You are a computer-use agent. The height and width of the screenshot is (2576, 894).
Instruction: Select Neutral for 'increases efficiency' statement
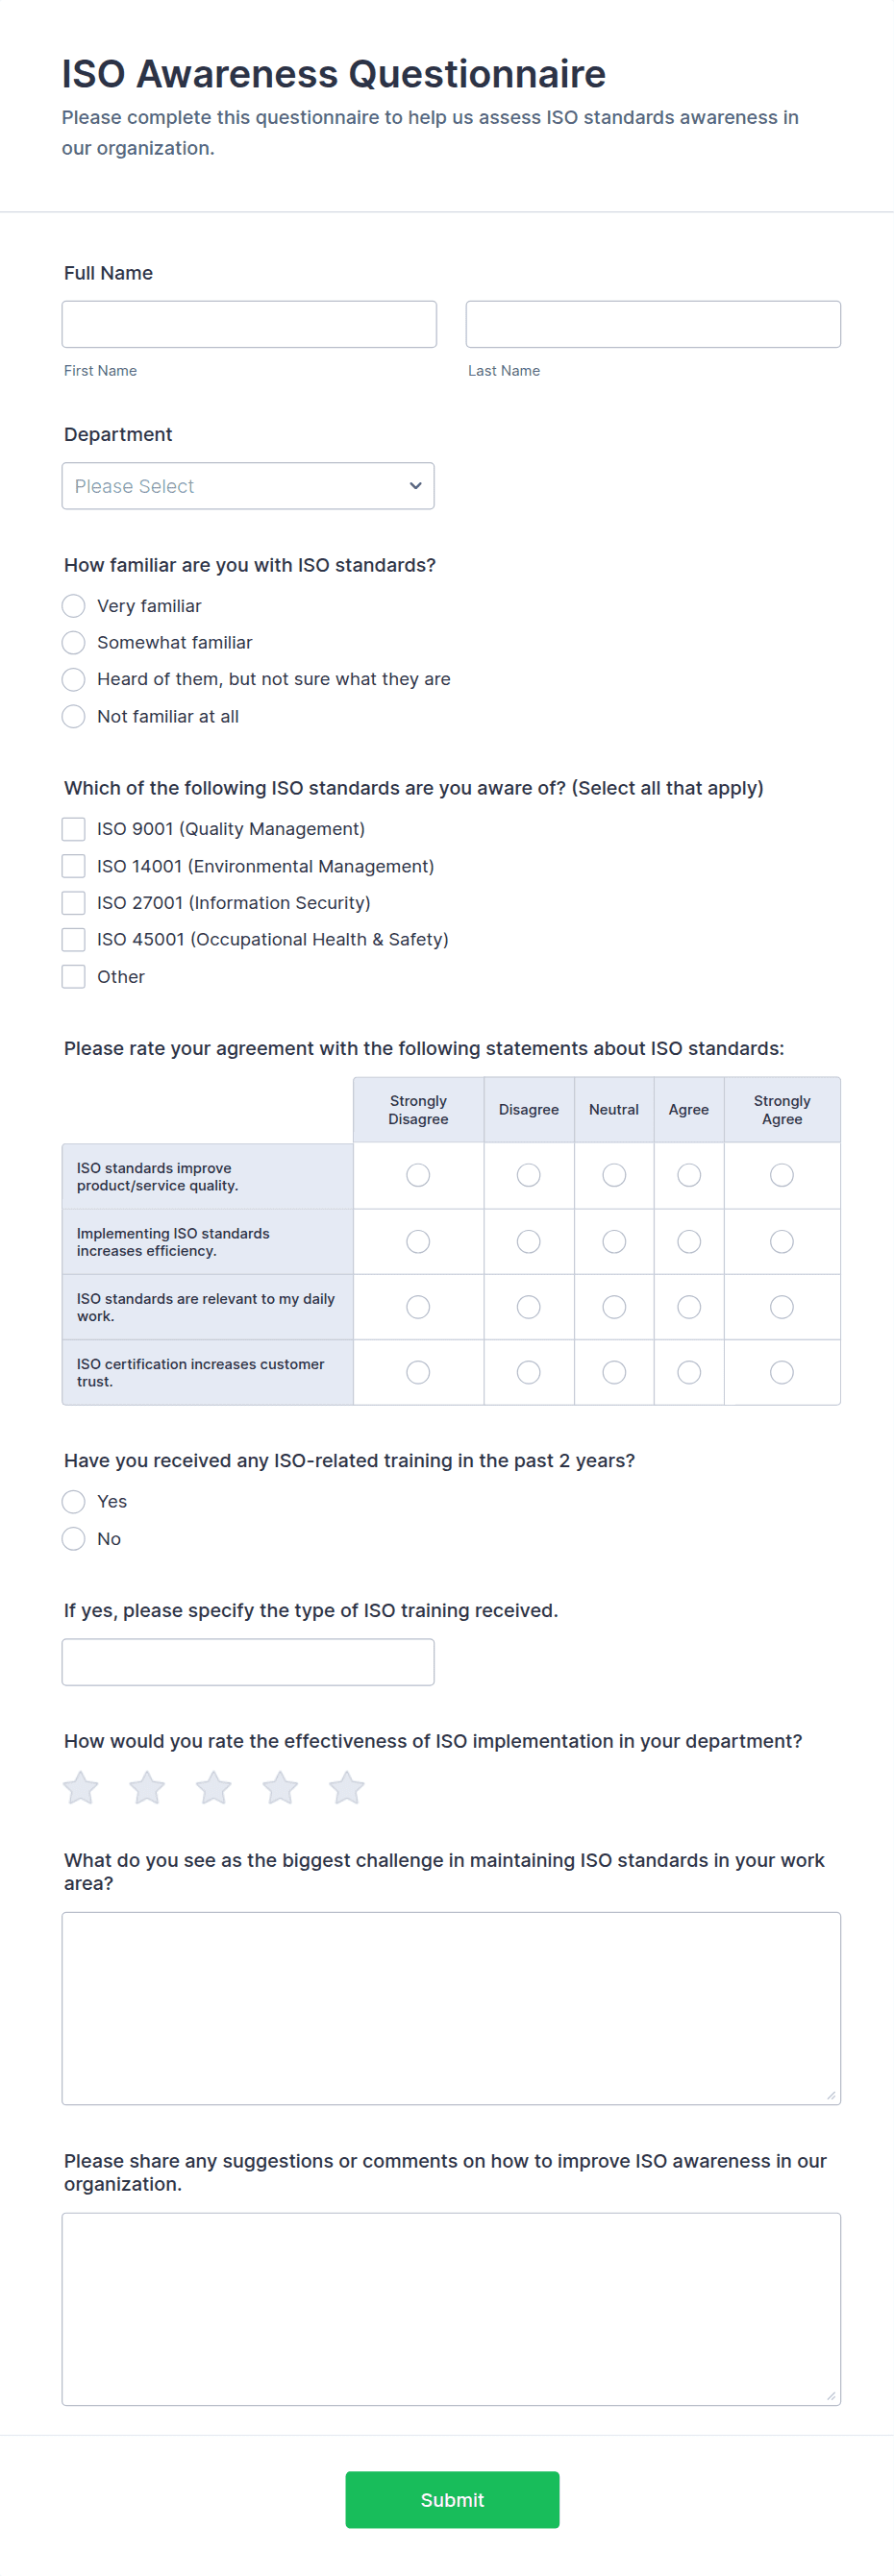(614, 1241)
